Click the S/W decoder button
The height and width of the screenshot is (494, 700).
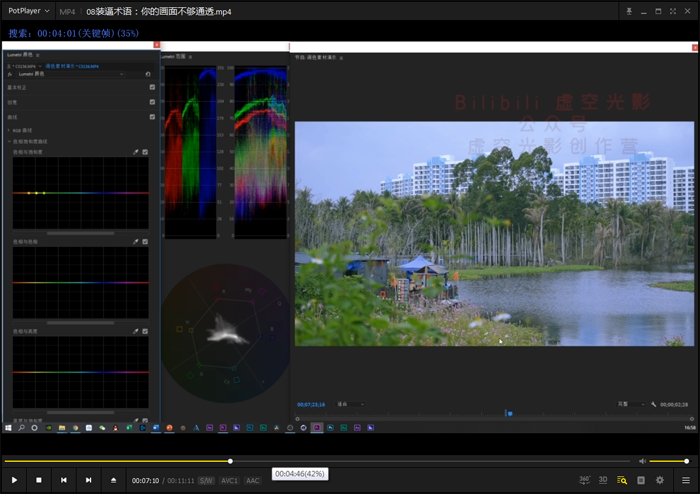(x=205, y=481)
